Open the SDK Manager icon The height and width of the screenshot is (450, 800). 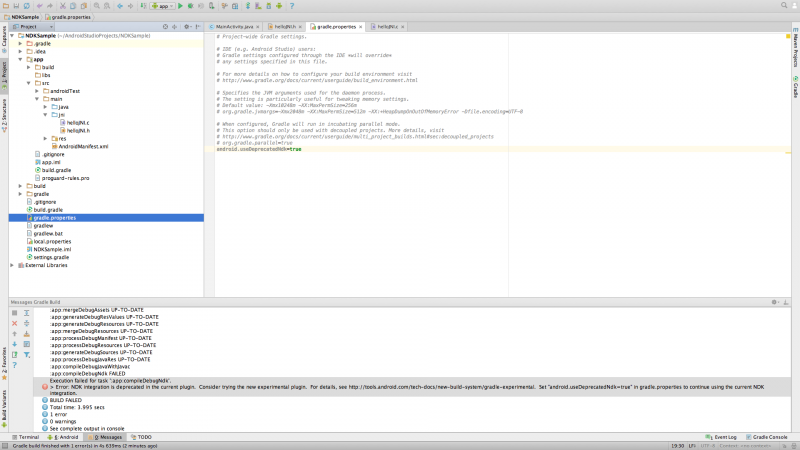point(268,6)
